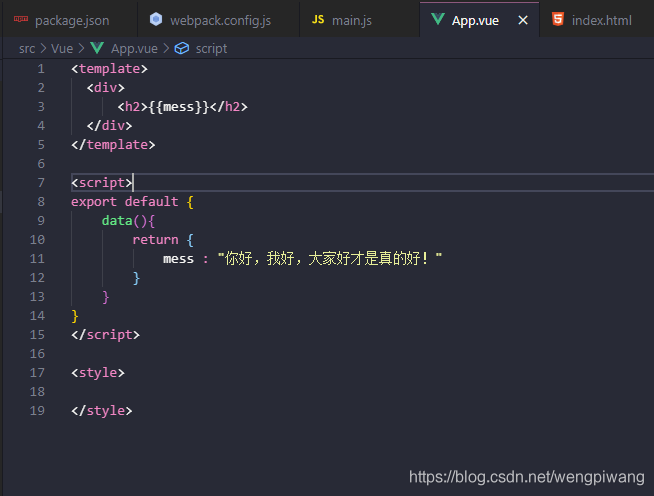Open the webpack.config.js tab
Screen dimensions: 654x496
point(220,20)
